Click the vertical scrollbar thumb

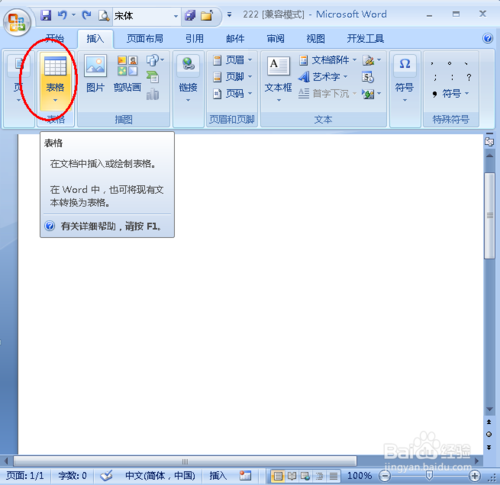click(489, 215)
